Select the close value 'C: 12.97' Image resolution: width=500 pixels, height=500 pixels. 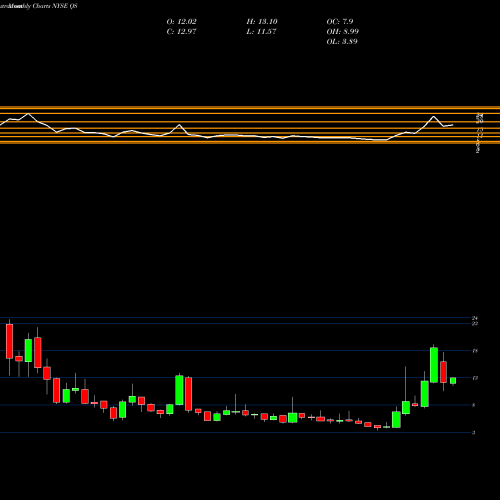tap(181, 32)
